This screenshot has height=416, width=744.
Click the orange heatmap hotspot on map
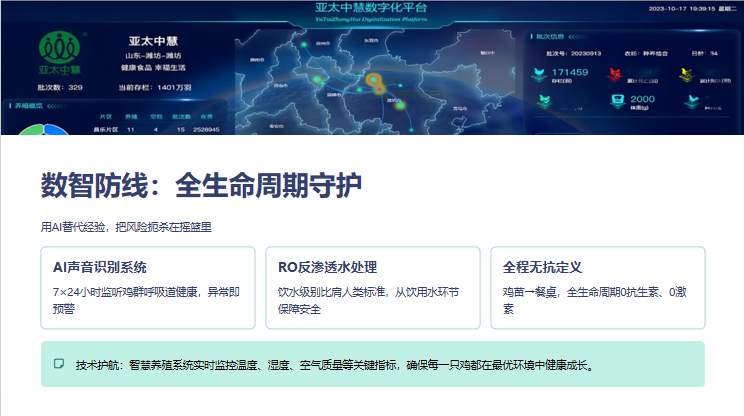pyautogui.click(x=374, y=81)
